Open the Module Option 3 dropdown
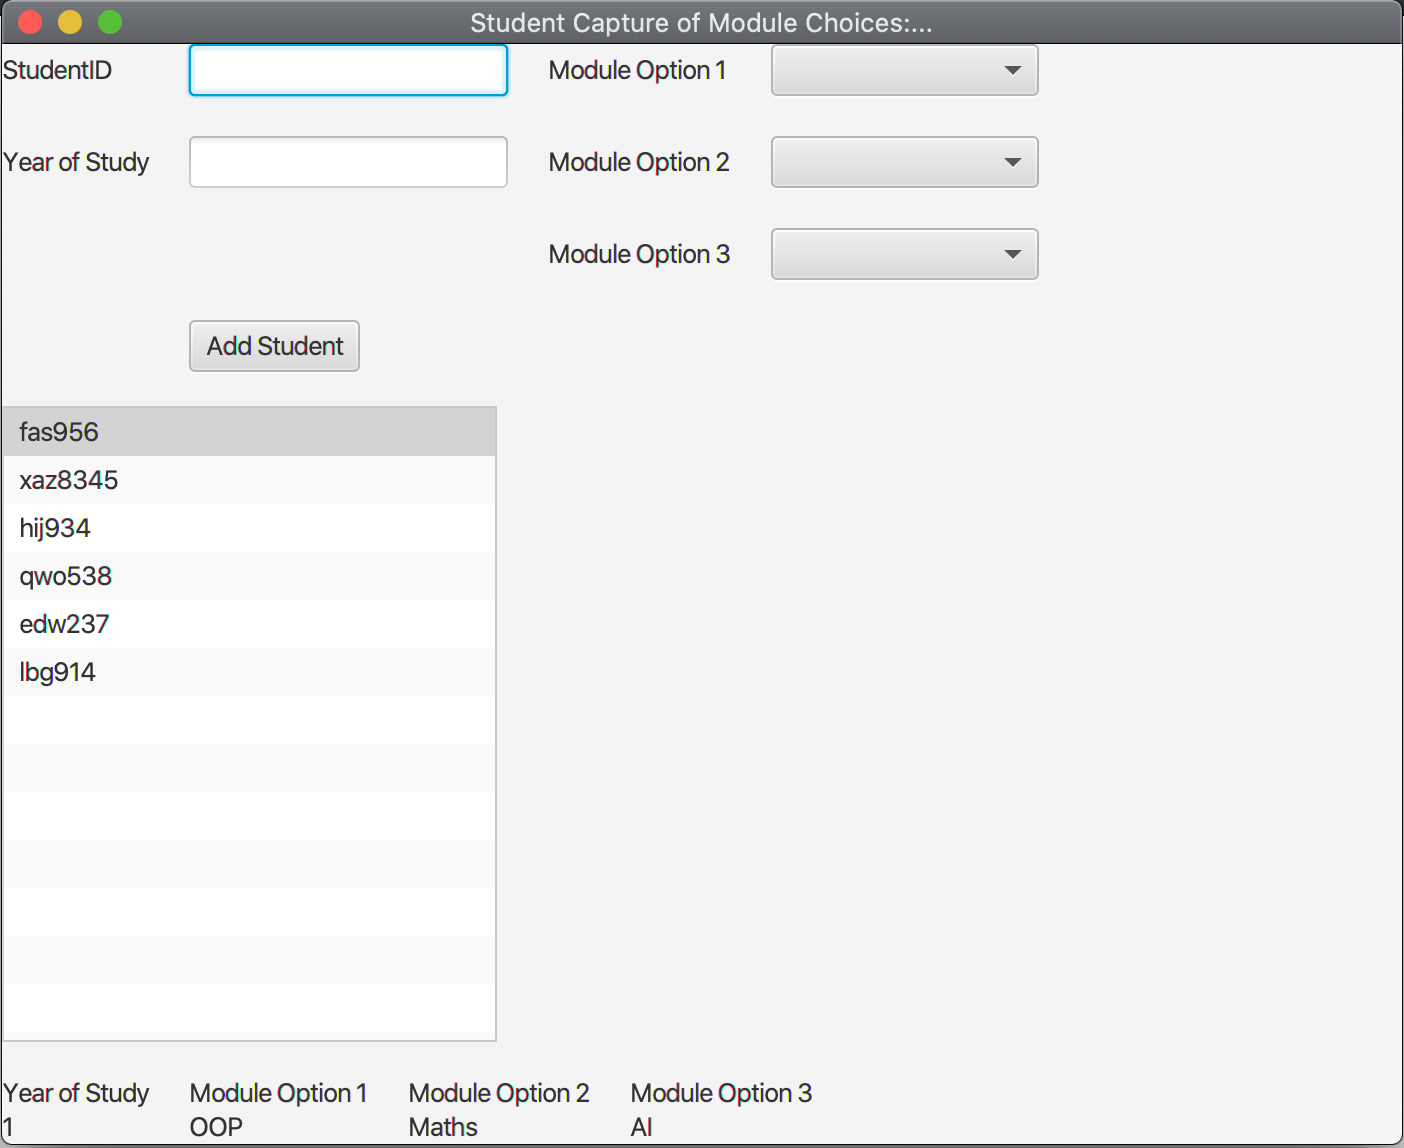Image resolution: width=1404 pixels, height=1148 pixels. [x=904, y=254]
